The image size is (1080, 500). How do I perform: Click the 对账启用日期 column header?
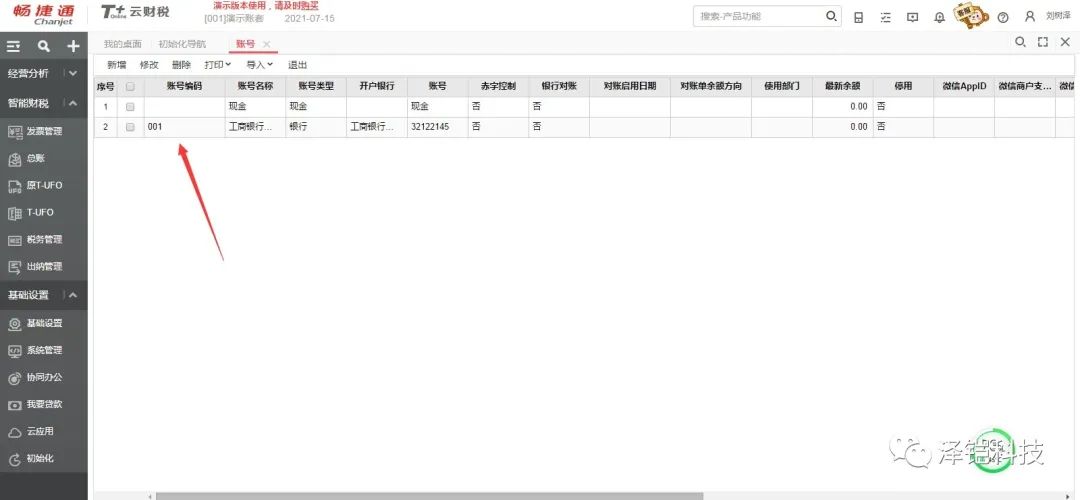click(630, 86)
